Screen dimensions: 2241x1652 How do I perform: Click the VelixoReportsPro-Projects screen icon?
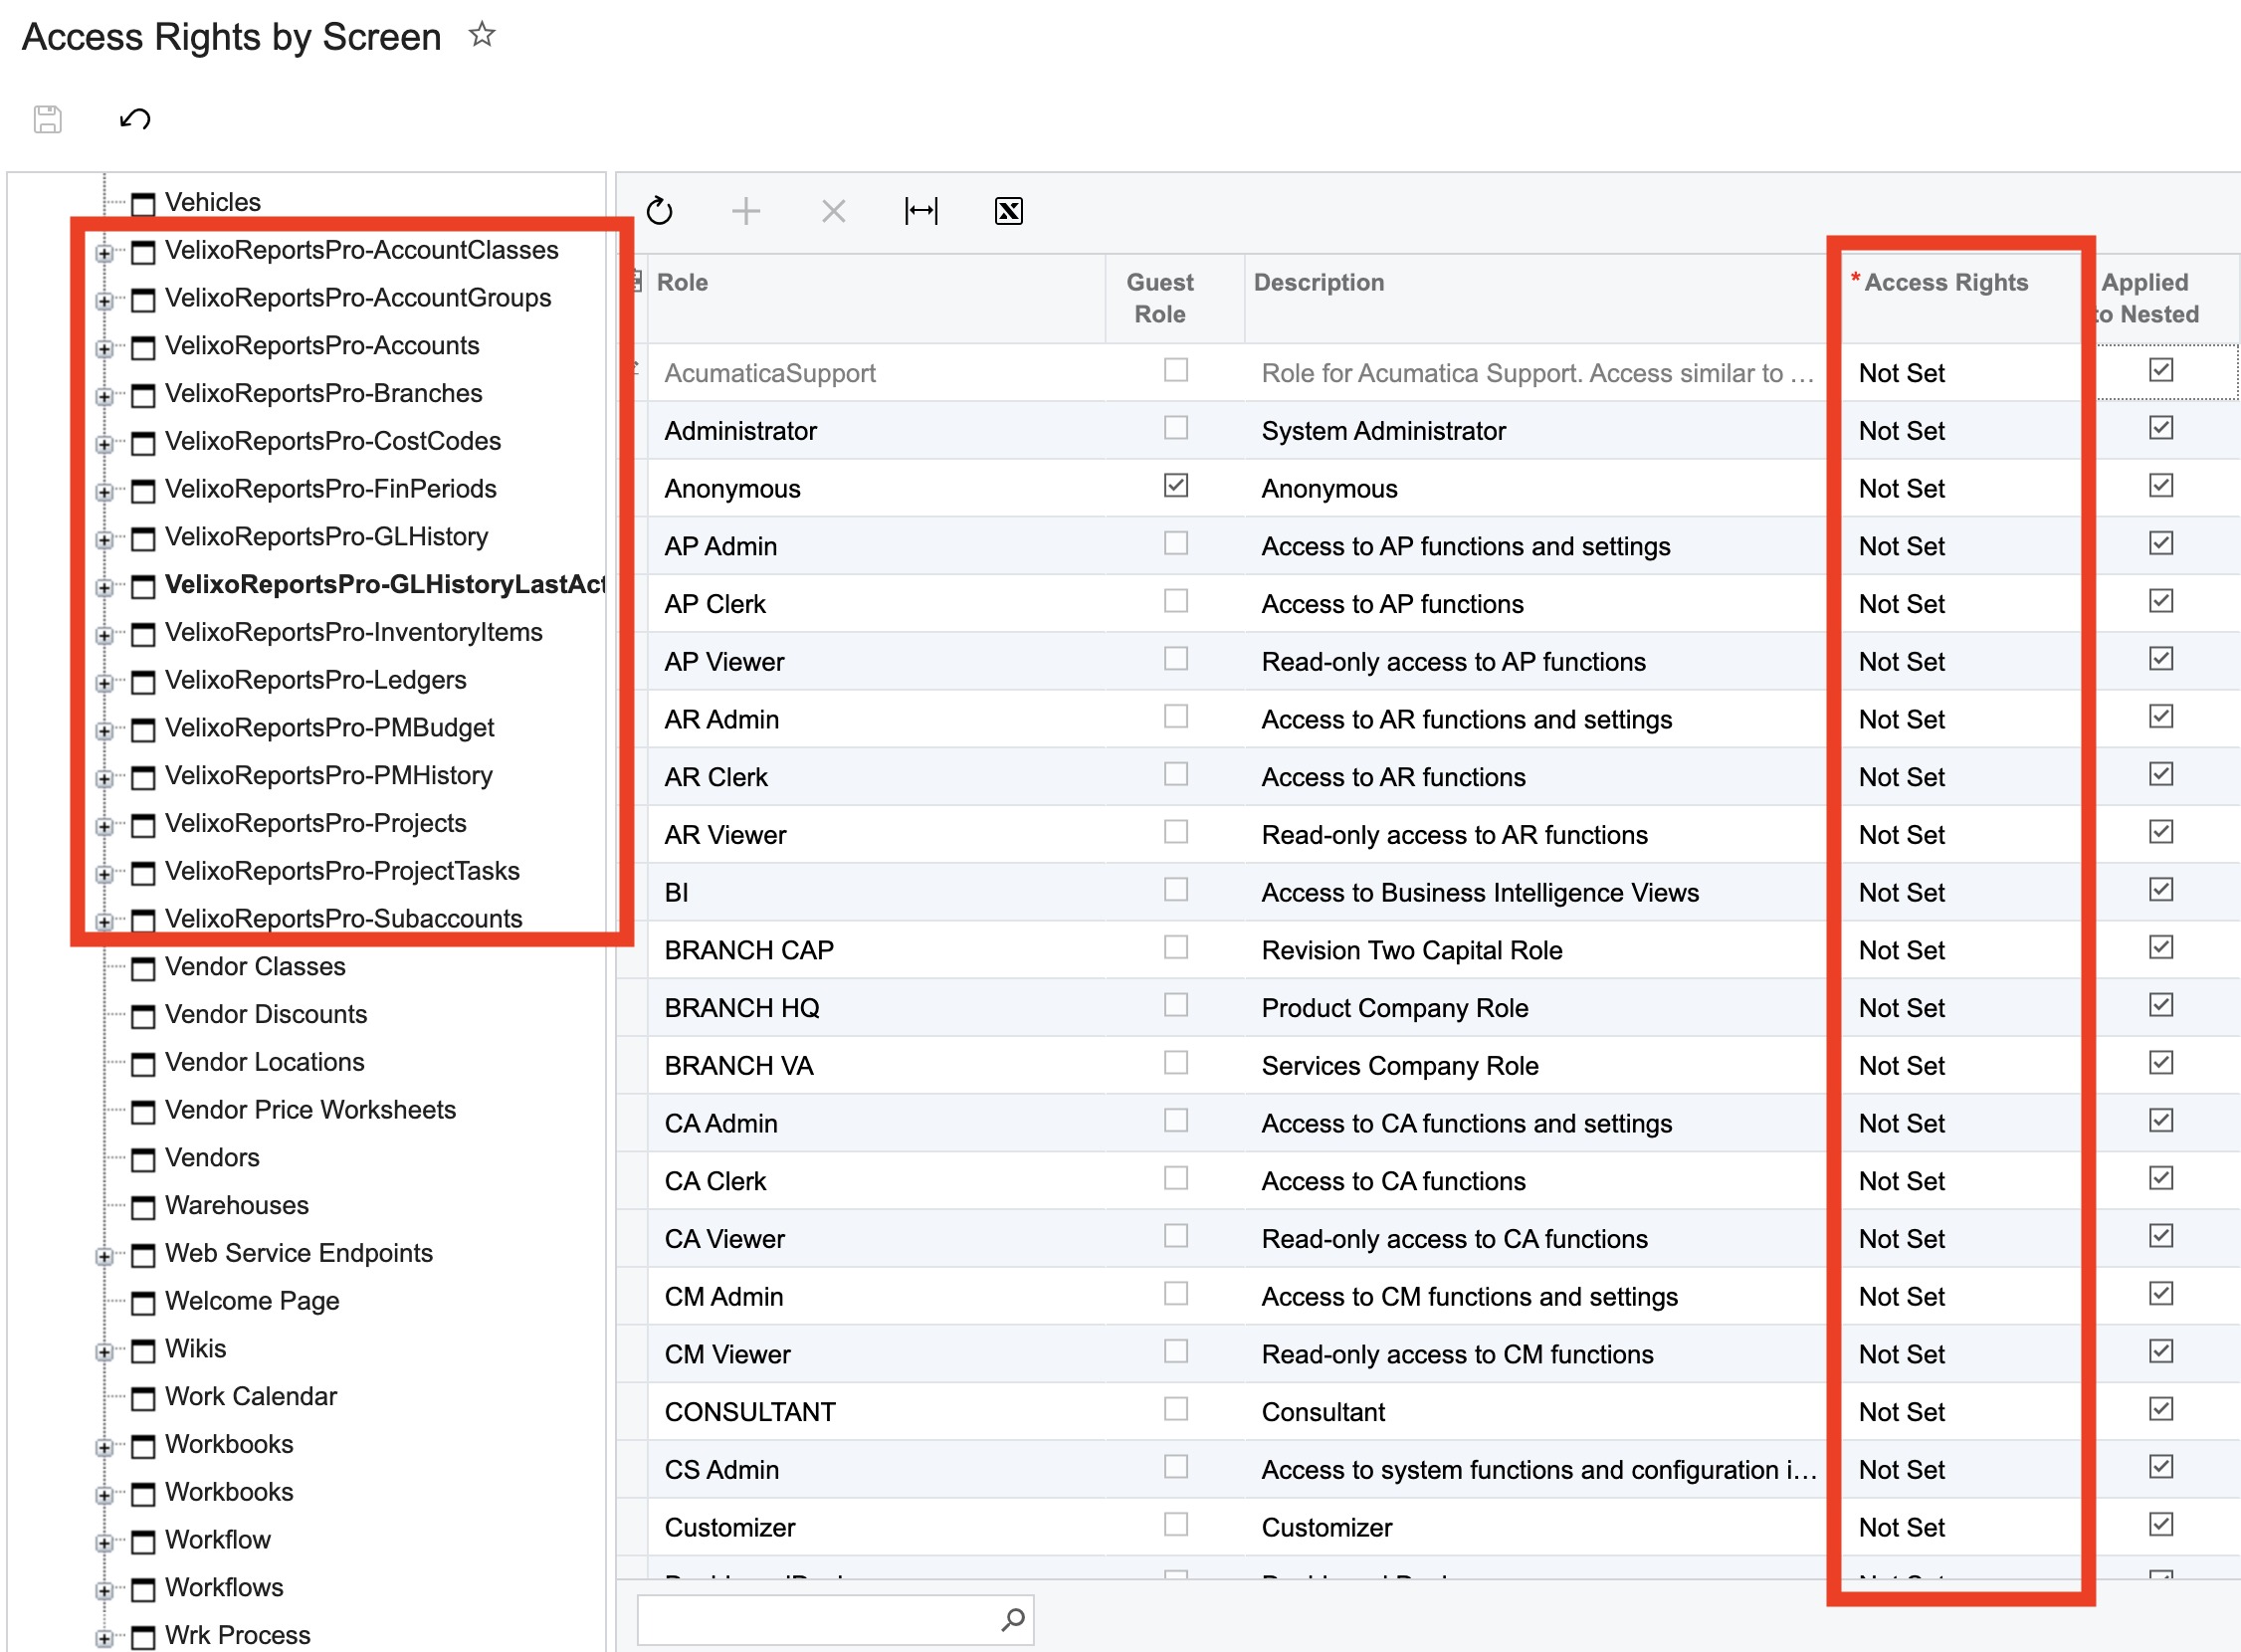144,825
